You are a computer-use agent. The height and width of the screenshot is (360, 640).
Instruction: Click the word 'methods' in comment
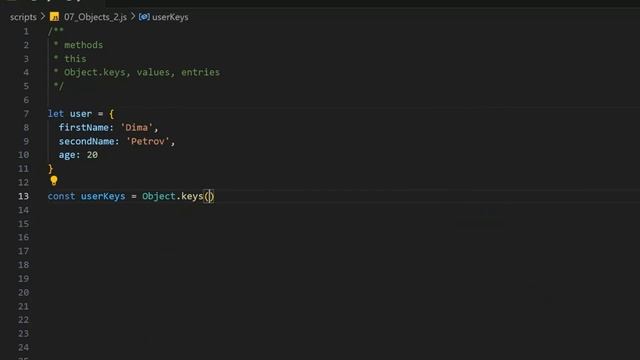(x=84, y=45)
